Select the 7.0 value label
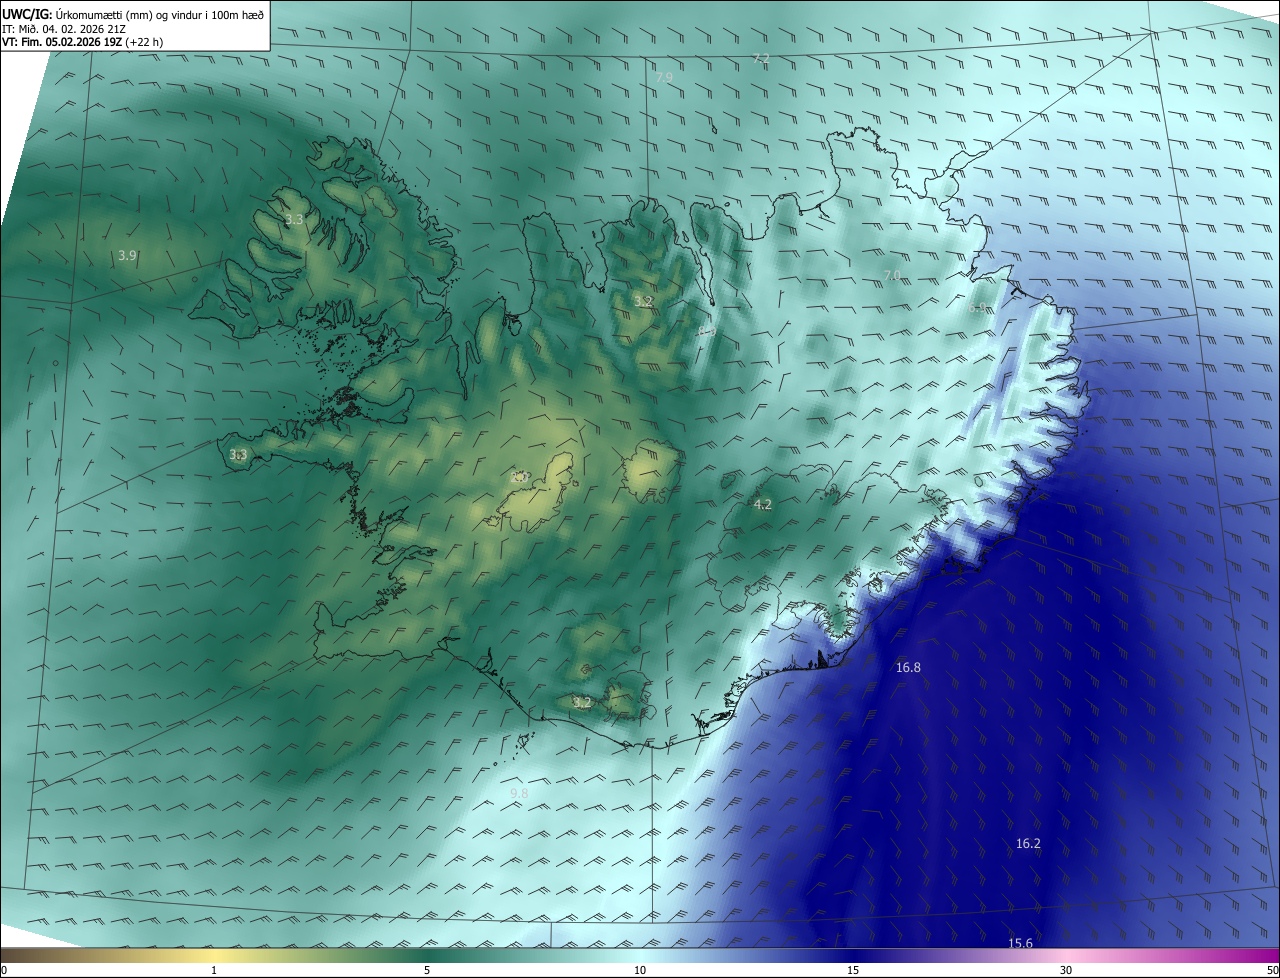The image size is (1280, 978). click(x=892, y=276)
